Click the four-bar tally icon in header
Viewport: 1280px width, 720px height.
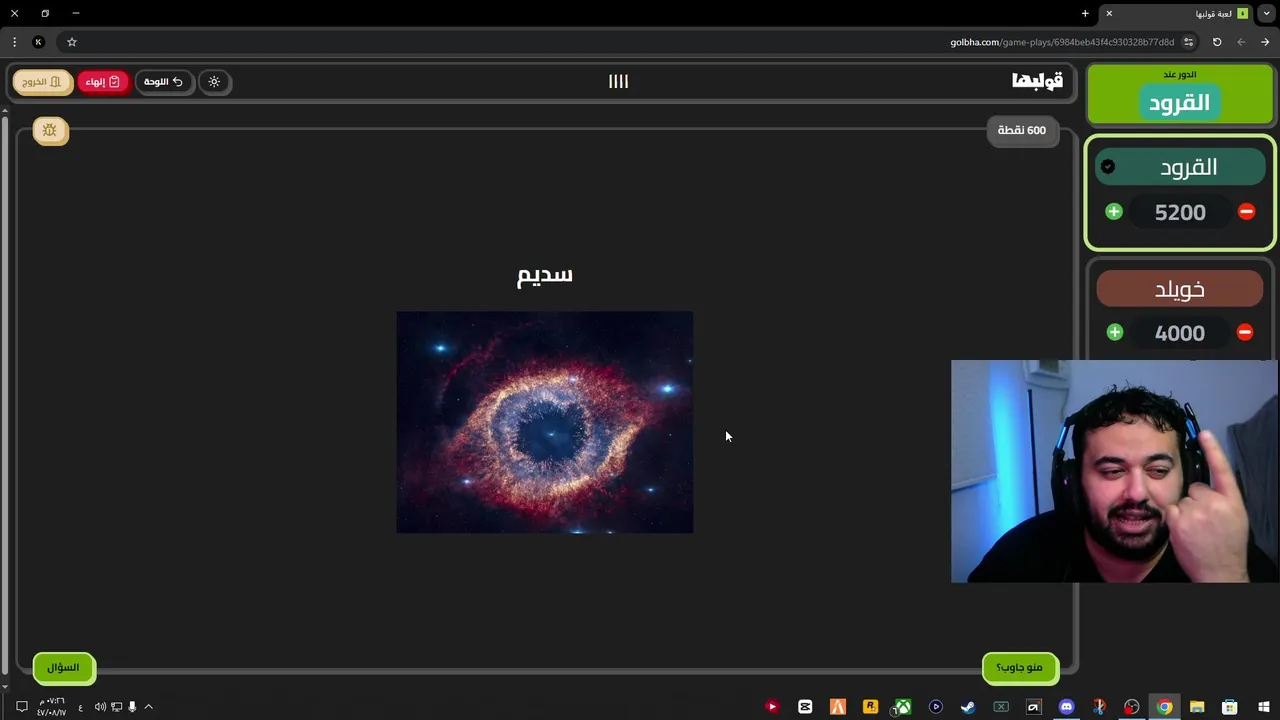(619, 81)
